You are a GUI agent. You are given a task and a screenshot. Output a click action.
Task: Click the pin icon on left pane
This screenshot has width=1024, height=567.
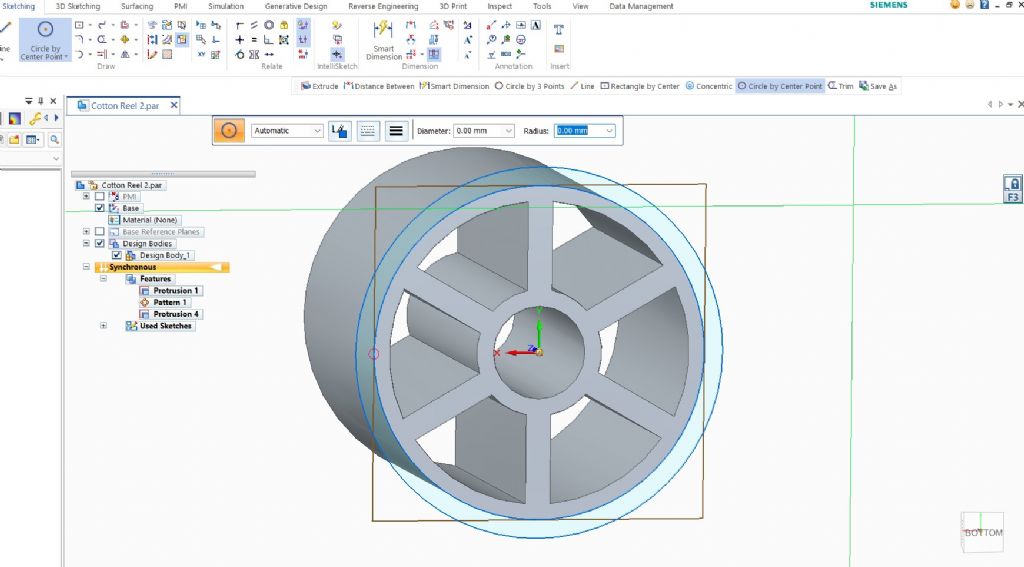point(40,101)
